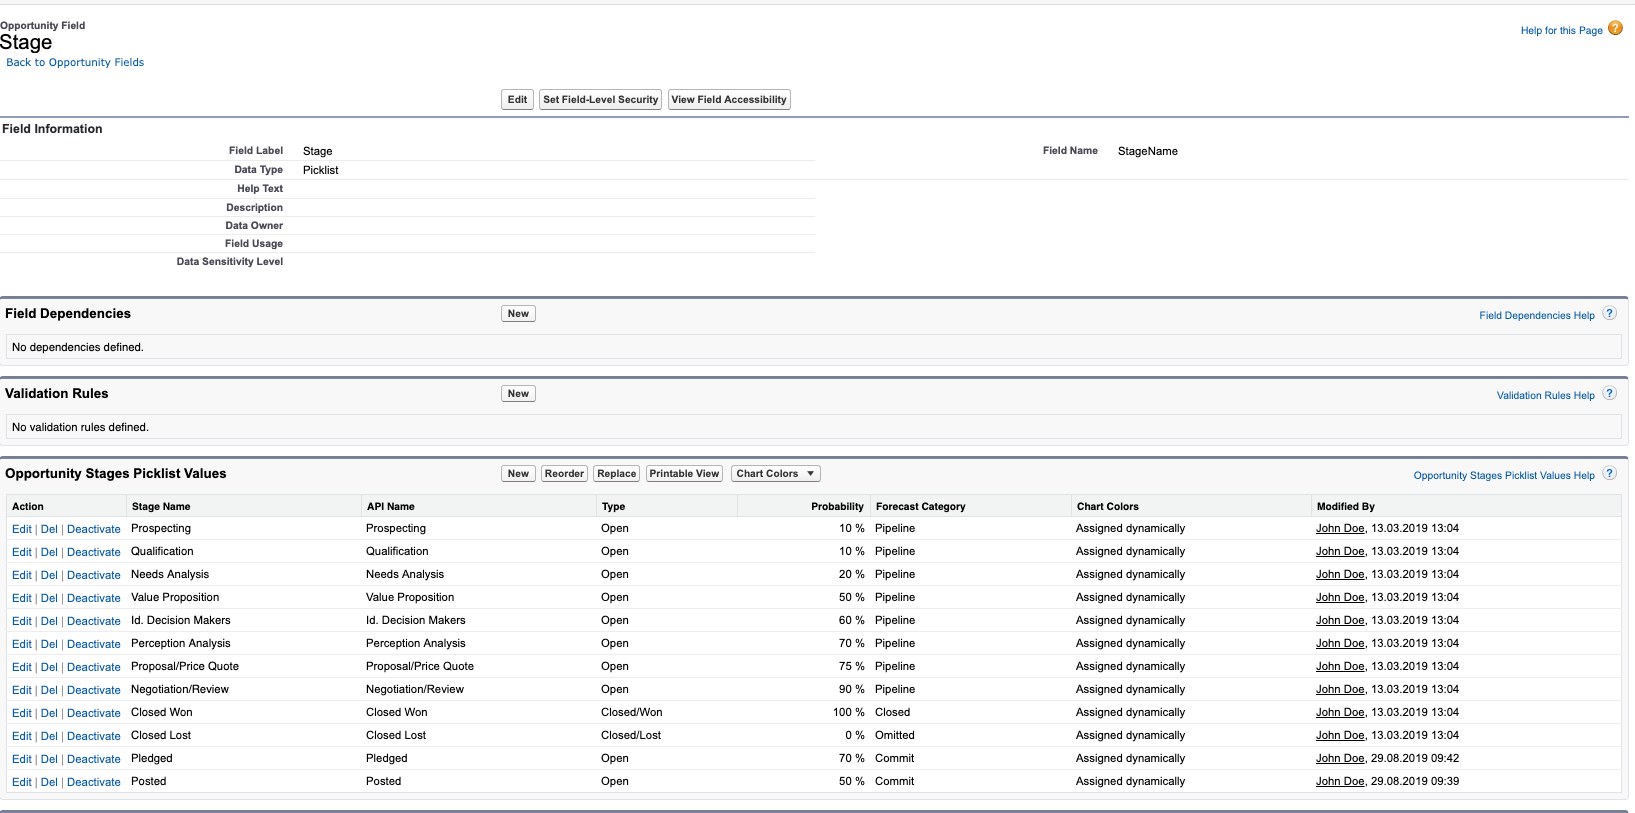Delete the Closed Lost stage
1635x813 pixels.
[49, 736]
